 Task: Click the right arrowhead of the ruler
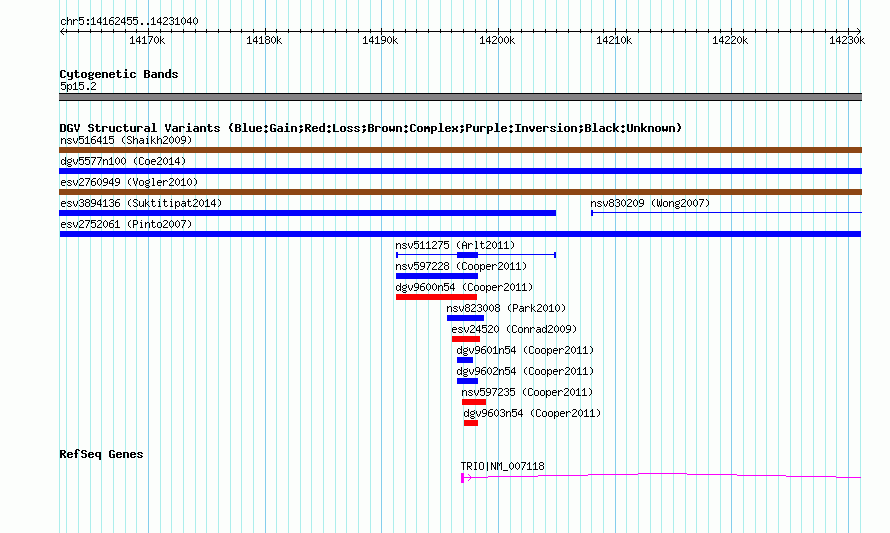pyautogui.click(x=859, y=31)
